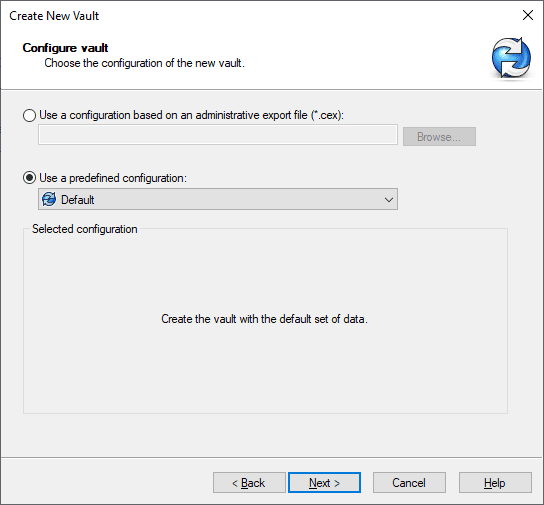Screen dimensions: 544x505
Task: Focus the export file path input field
Action: 218,135
